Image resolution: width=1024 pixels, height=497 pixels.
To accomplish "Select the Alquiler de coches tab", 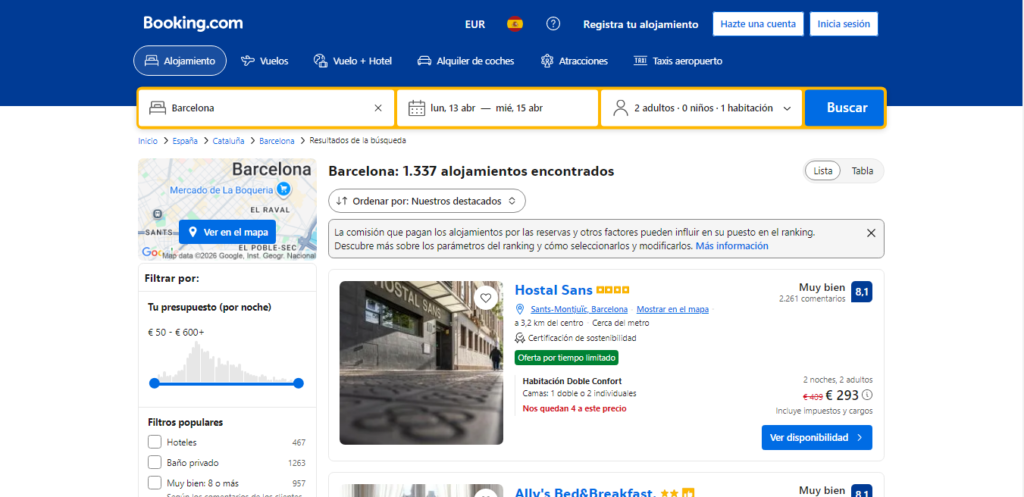I will coord(465,61).
